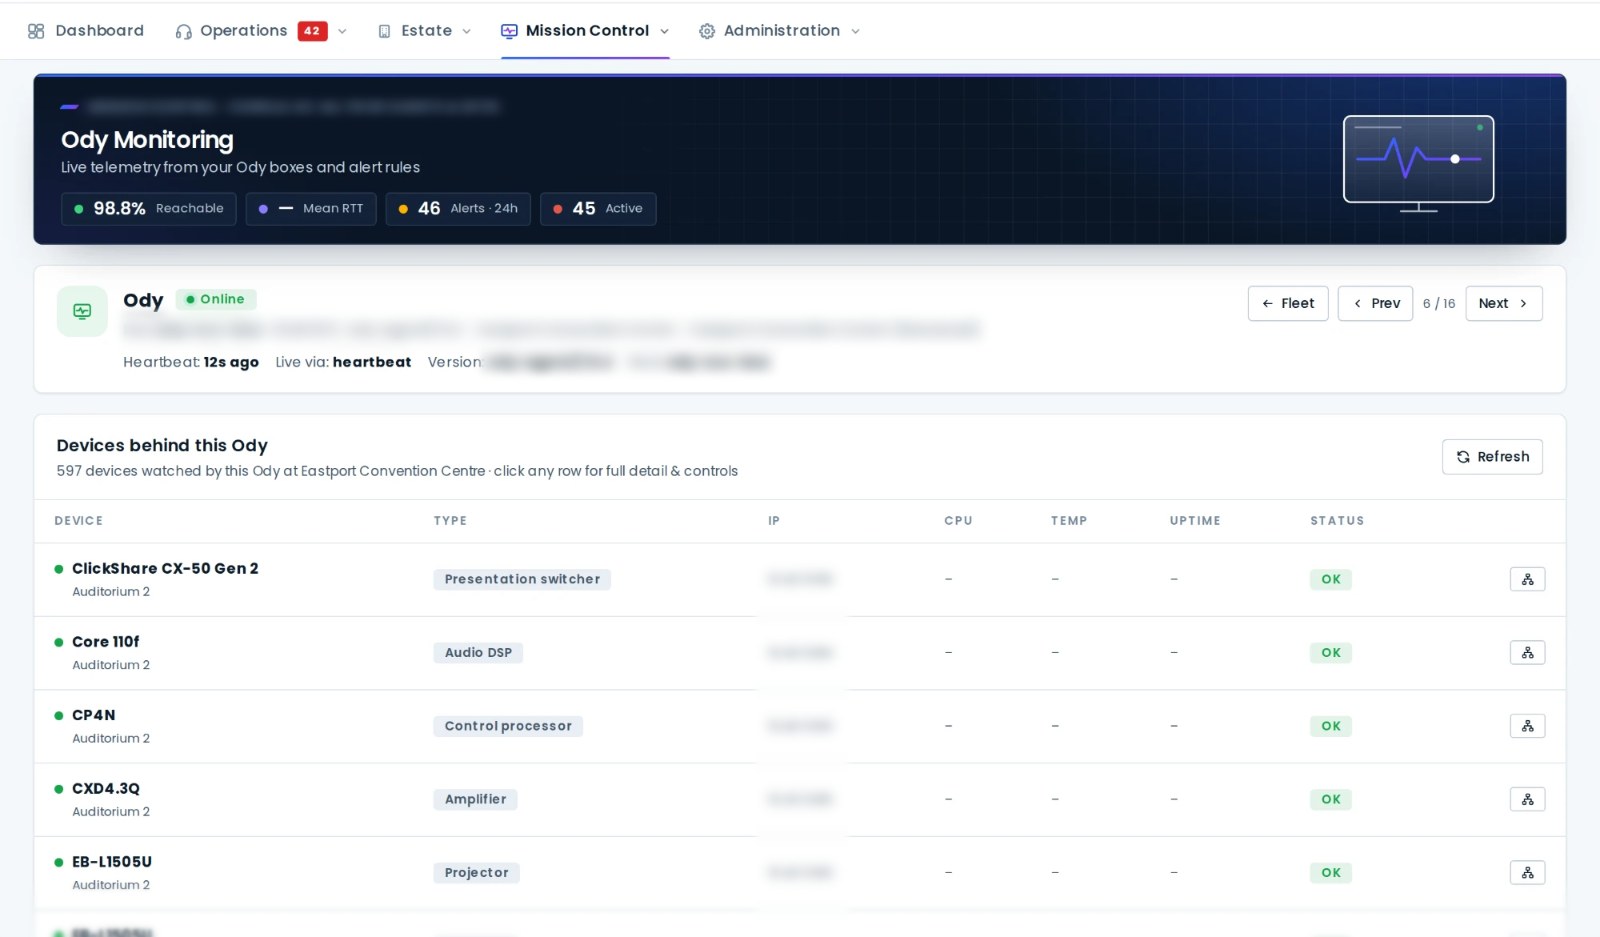Go to the Prev Ody
Viewport: 1600px width, 937px height.
(x=1375, y=304)
